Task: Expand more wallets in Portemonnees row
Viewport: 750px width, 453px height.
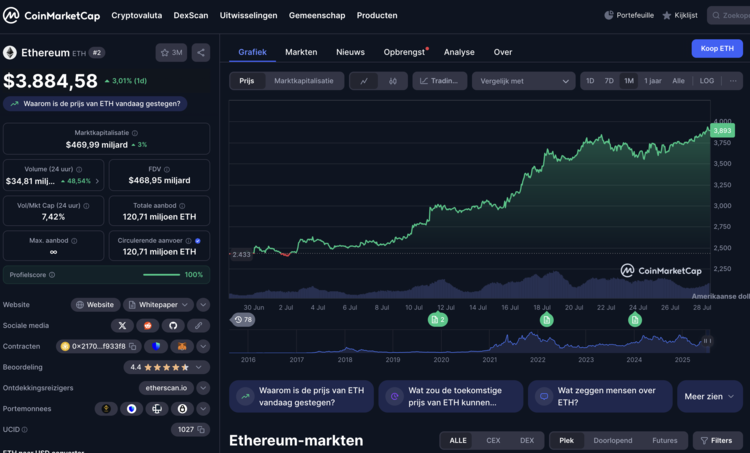Action: click(203, 409)
